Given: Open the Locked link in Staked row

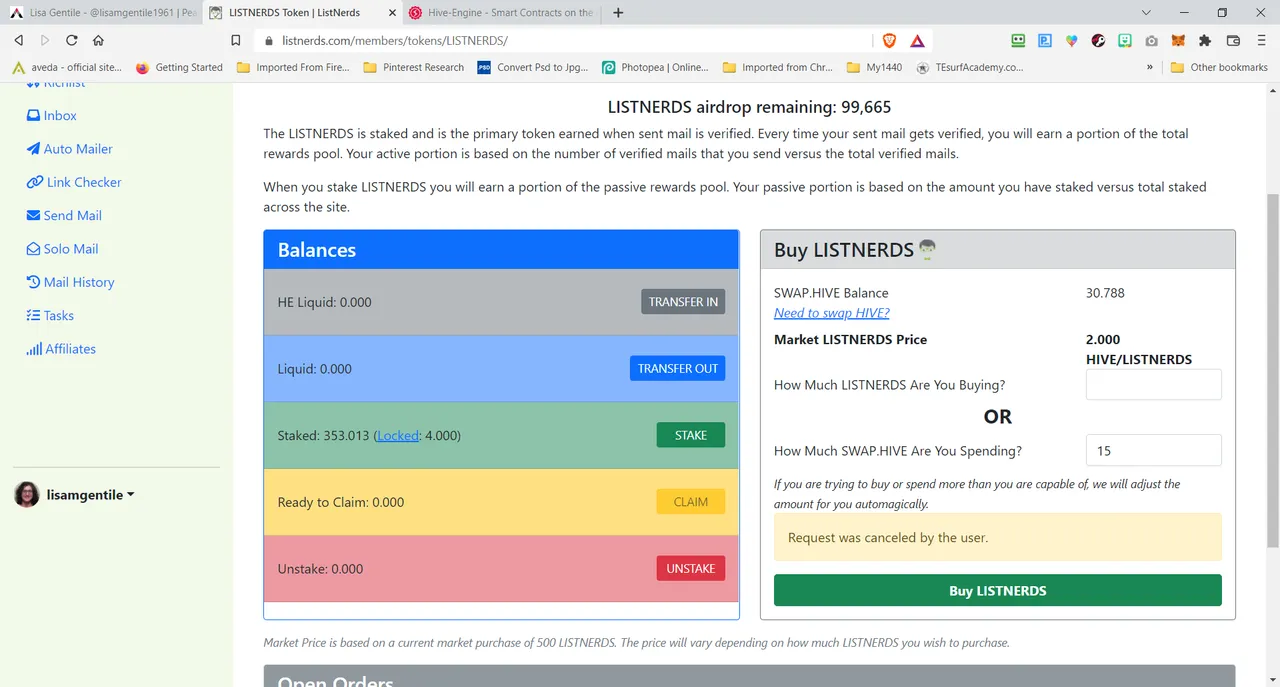Looking at the screenshot, I should [398, 436].
